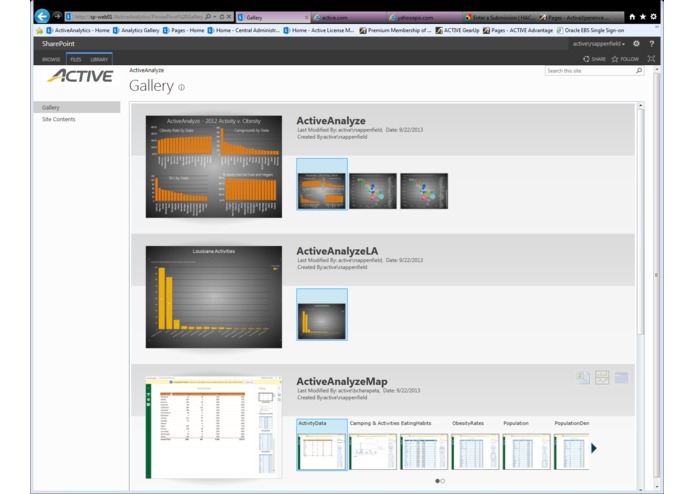
Task: Switch to the yahooapis.com browser tab
Action: 423,17
